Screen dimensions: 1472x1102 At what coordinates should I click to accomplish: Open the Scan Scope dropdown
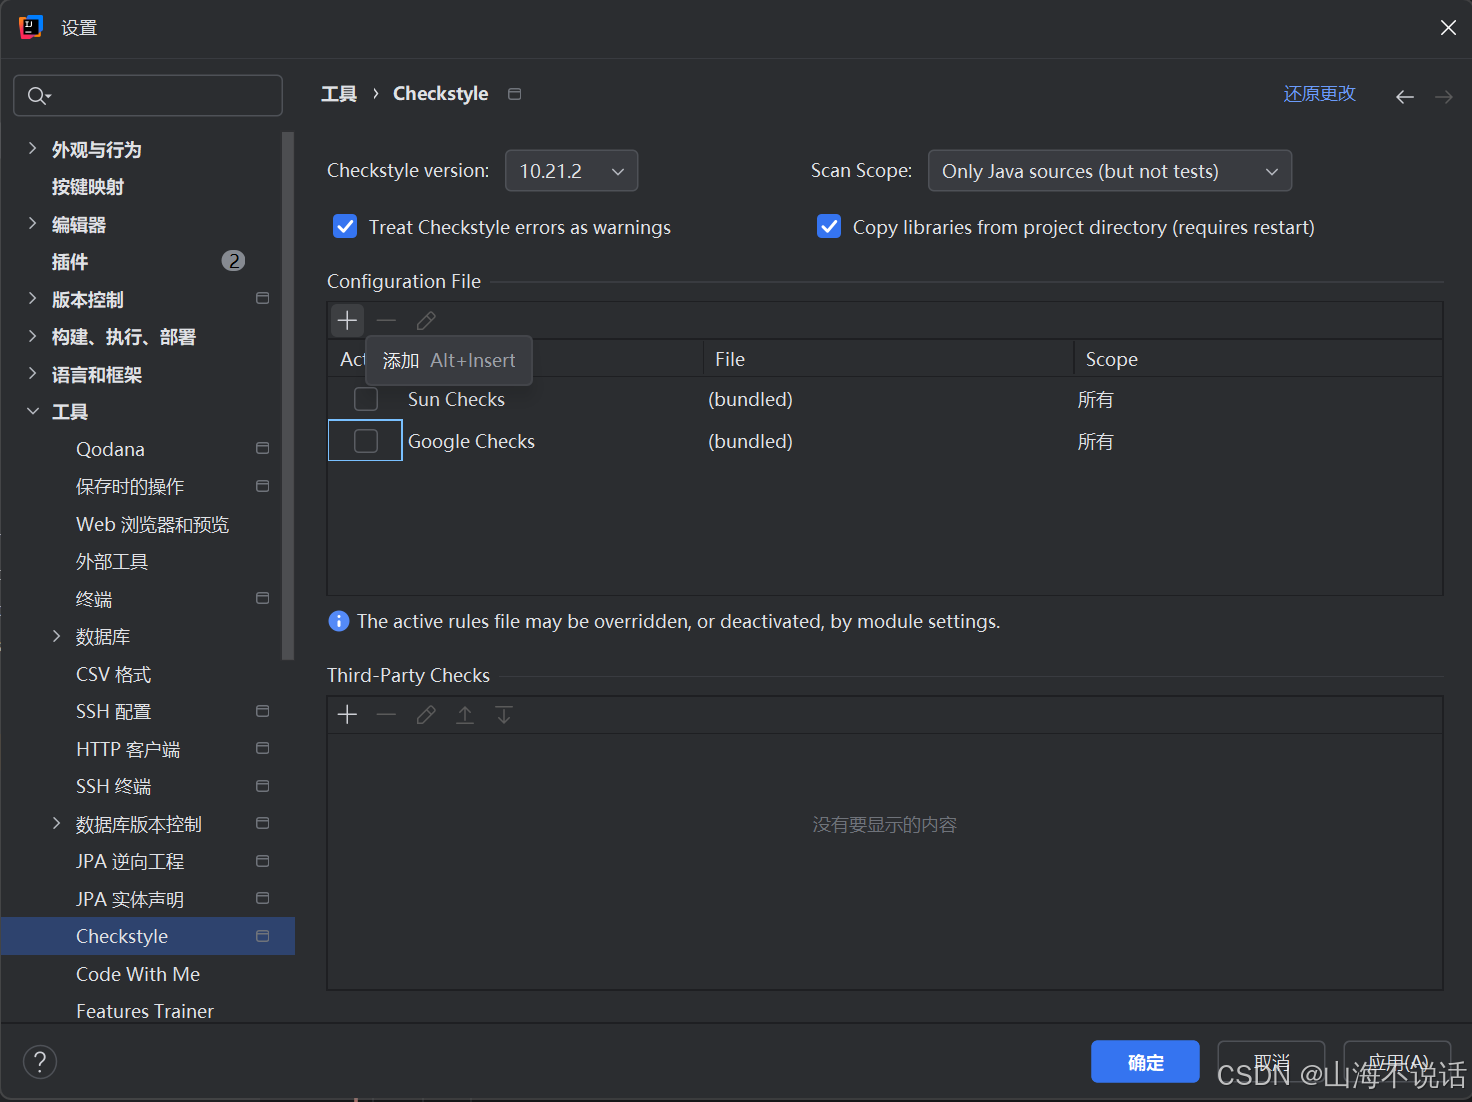click(1109, 170)
